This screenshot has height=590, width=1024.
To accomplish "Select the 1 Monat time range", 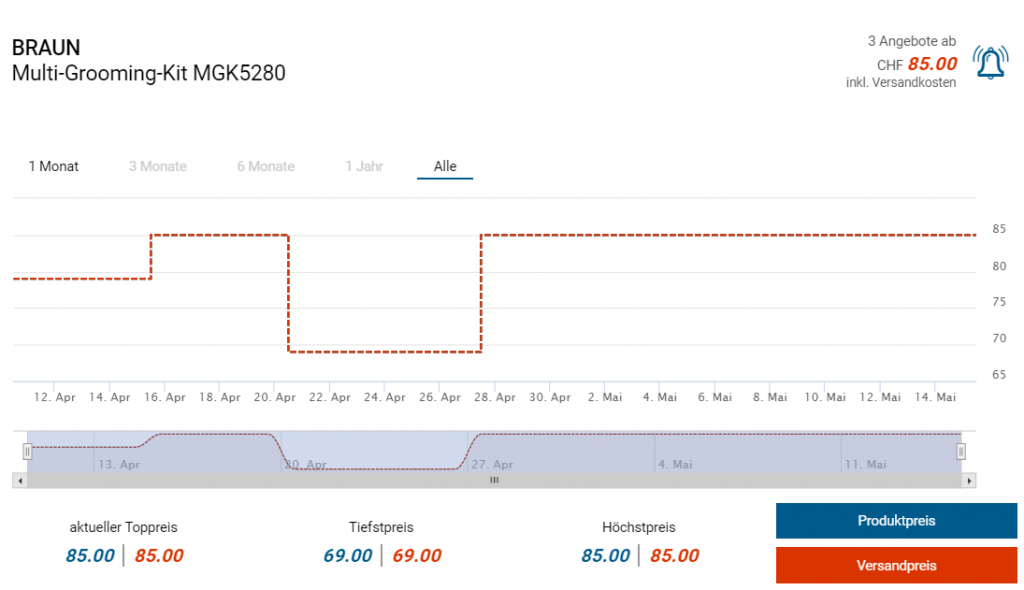I will click(54, 166).
